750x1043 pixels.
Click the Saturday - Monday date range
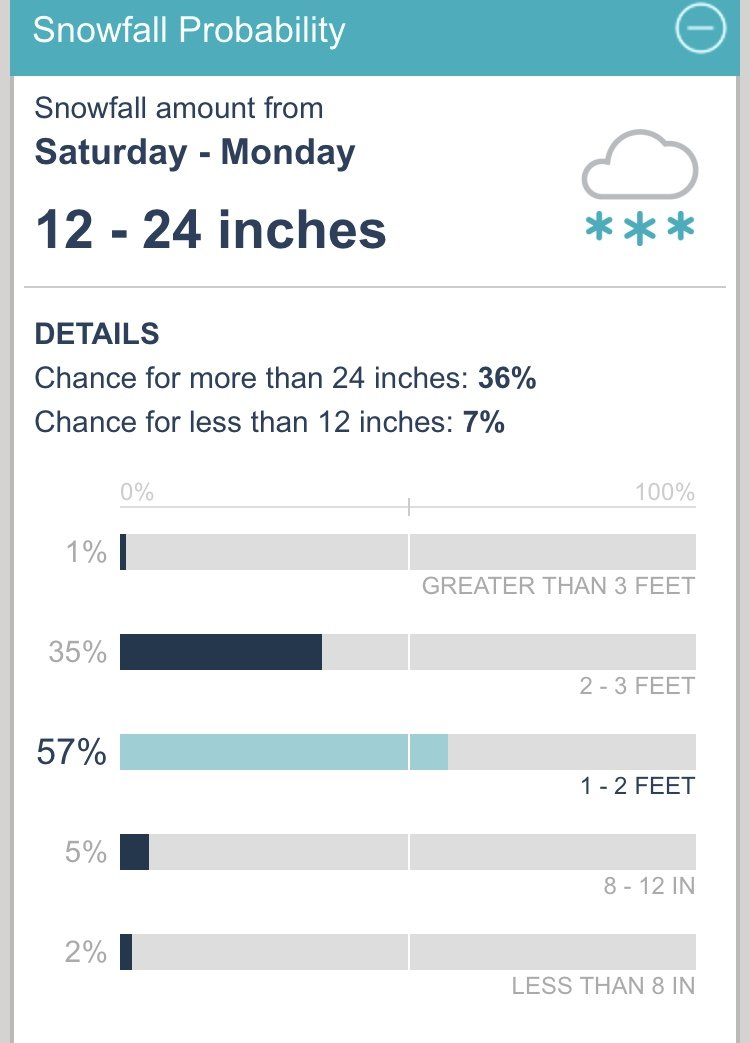[x=195, y=152]
